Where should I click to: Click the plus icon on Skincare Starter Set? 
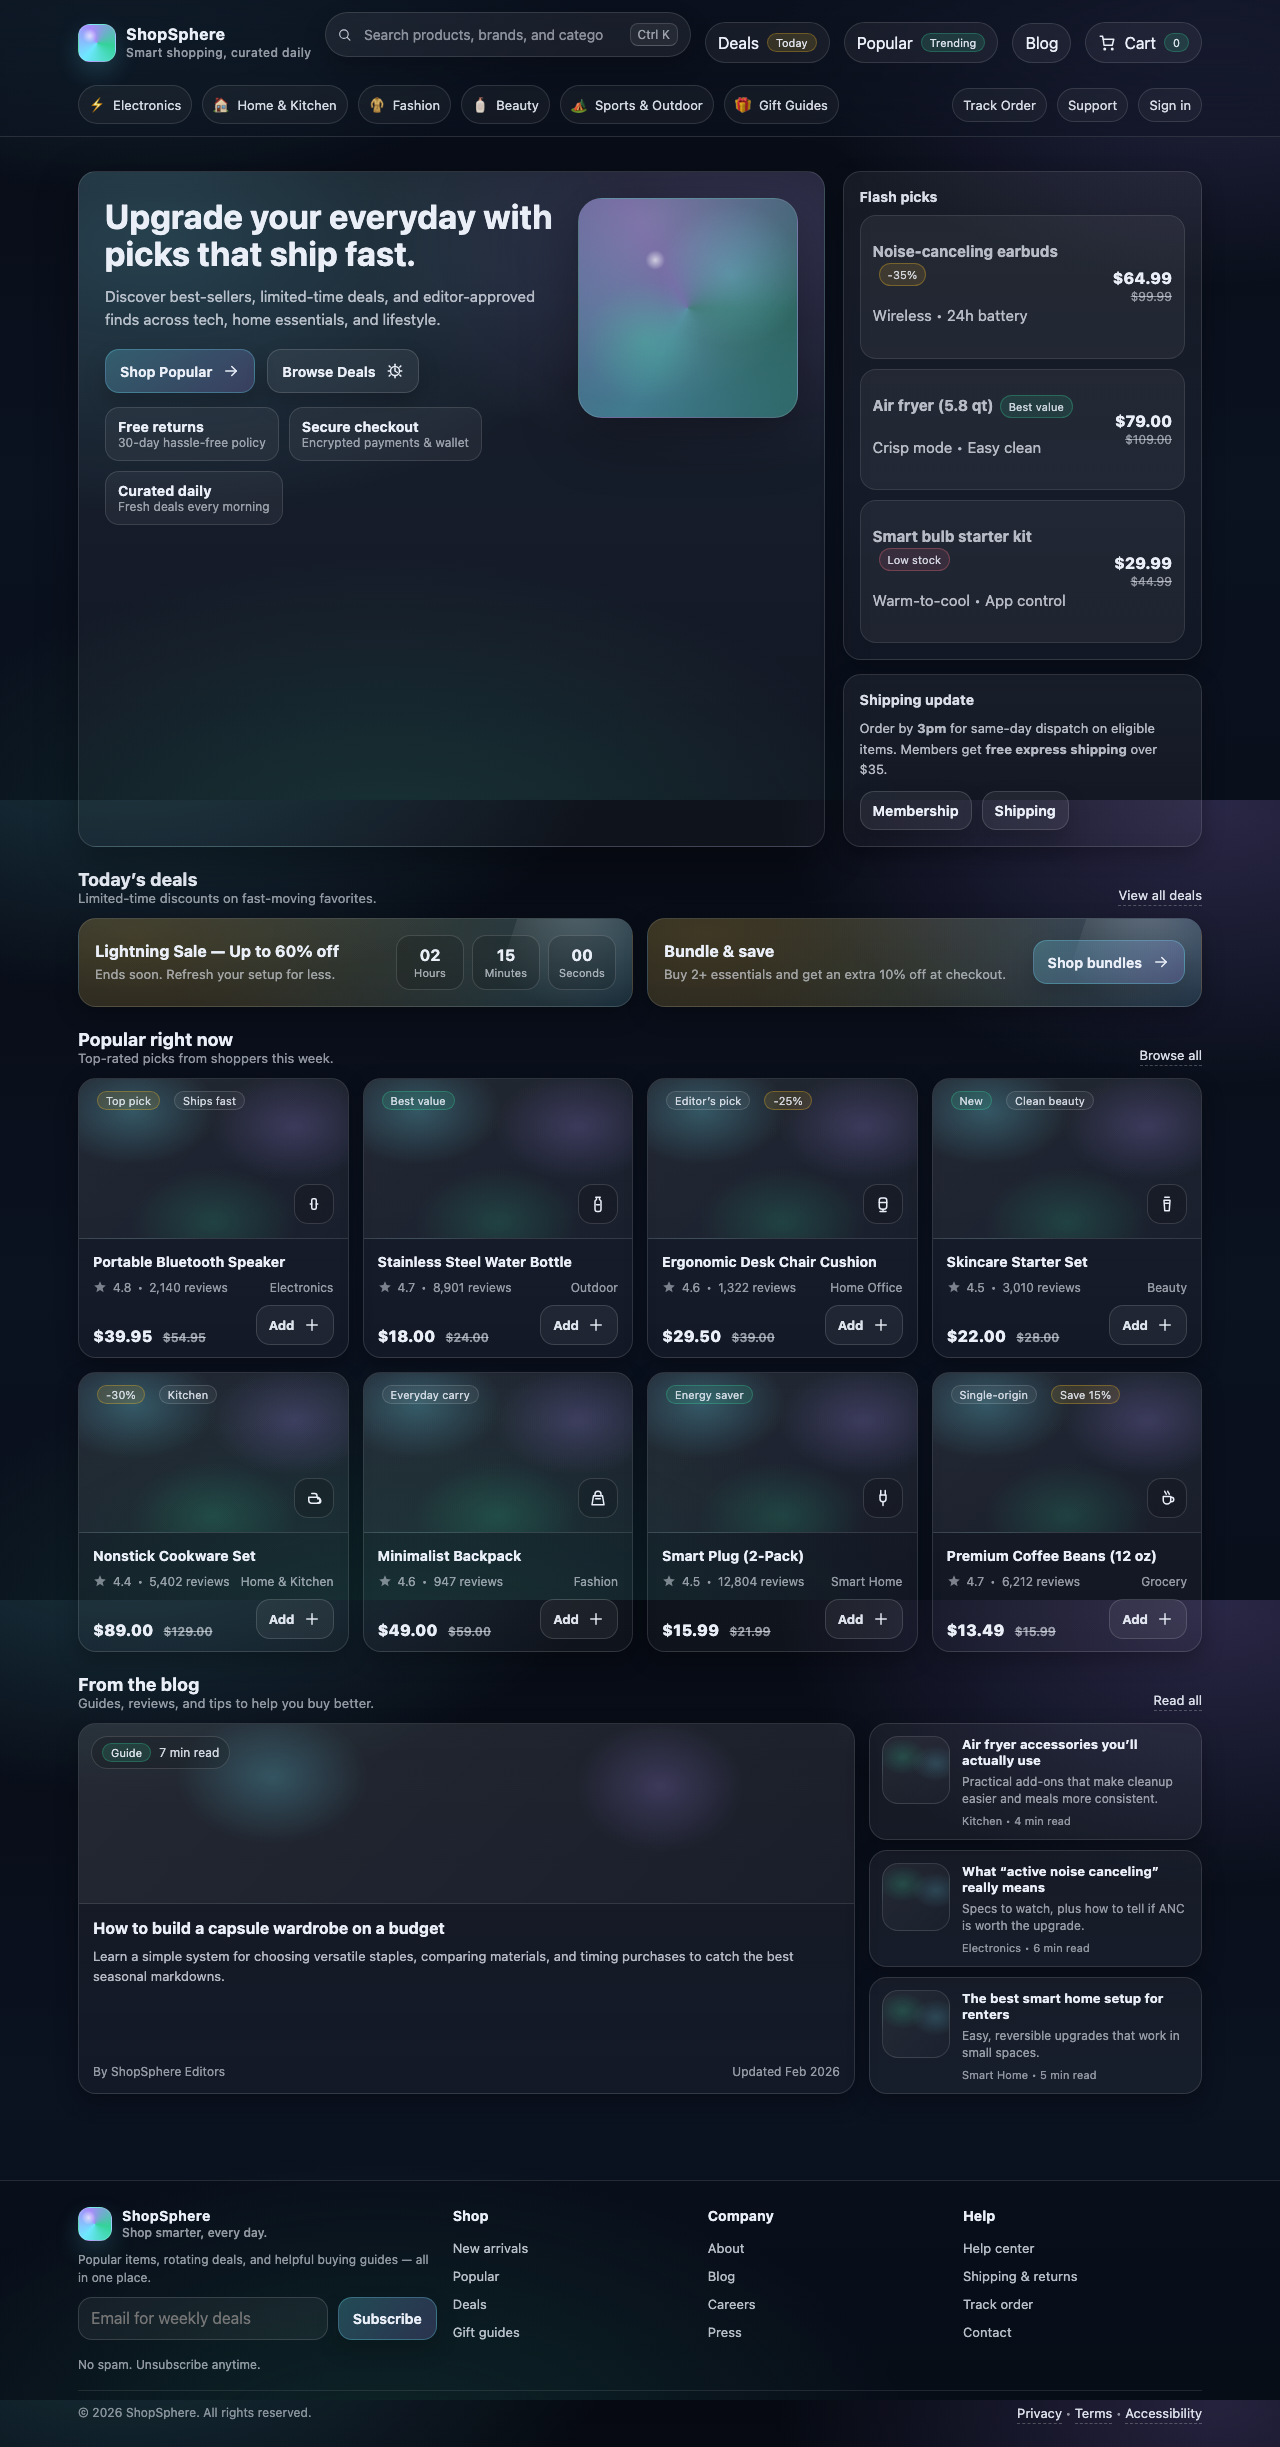(x=1165, y=1325)
